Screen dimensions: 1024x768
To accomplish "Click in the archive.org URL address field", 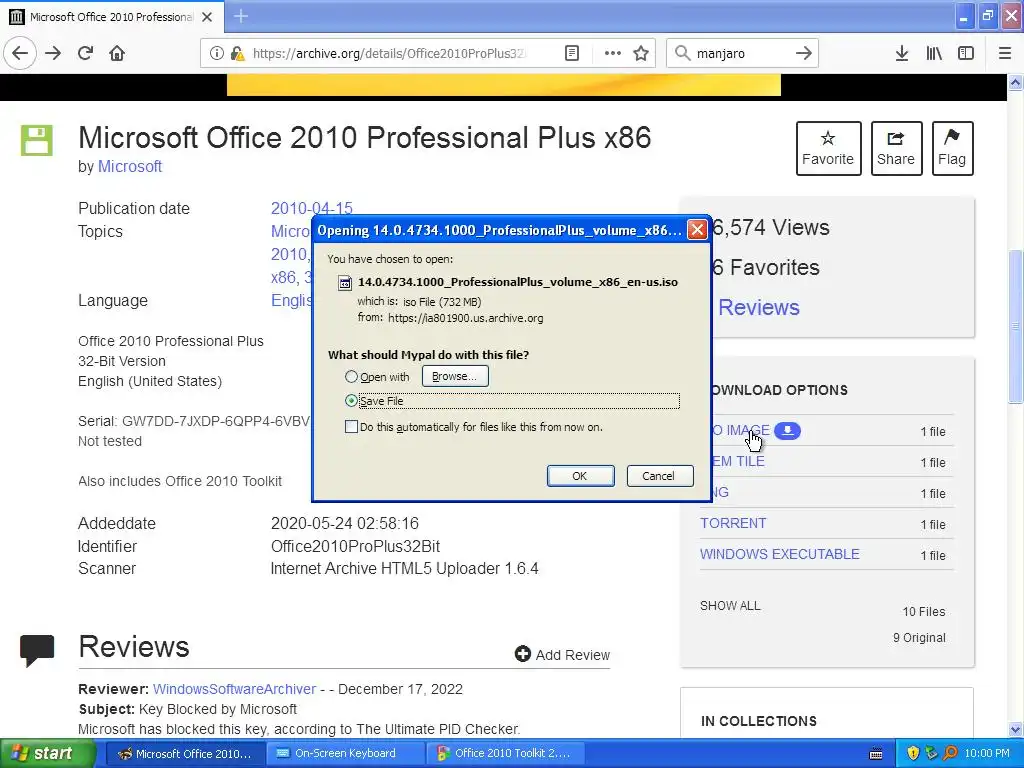I will (x=389, y=53).
